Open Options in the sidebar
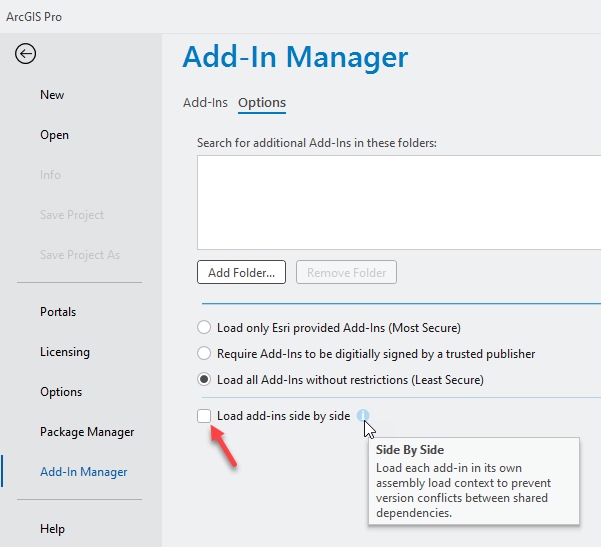 coord(61,392)
